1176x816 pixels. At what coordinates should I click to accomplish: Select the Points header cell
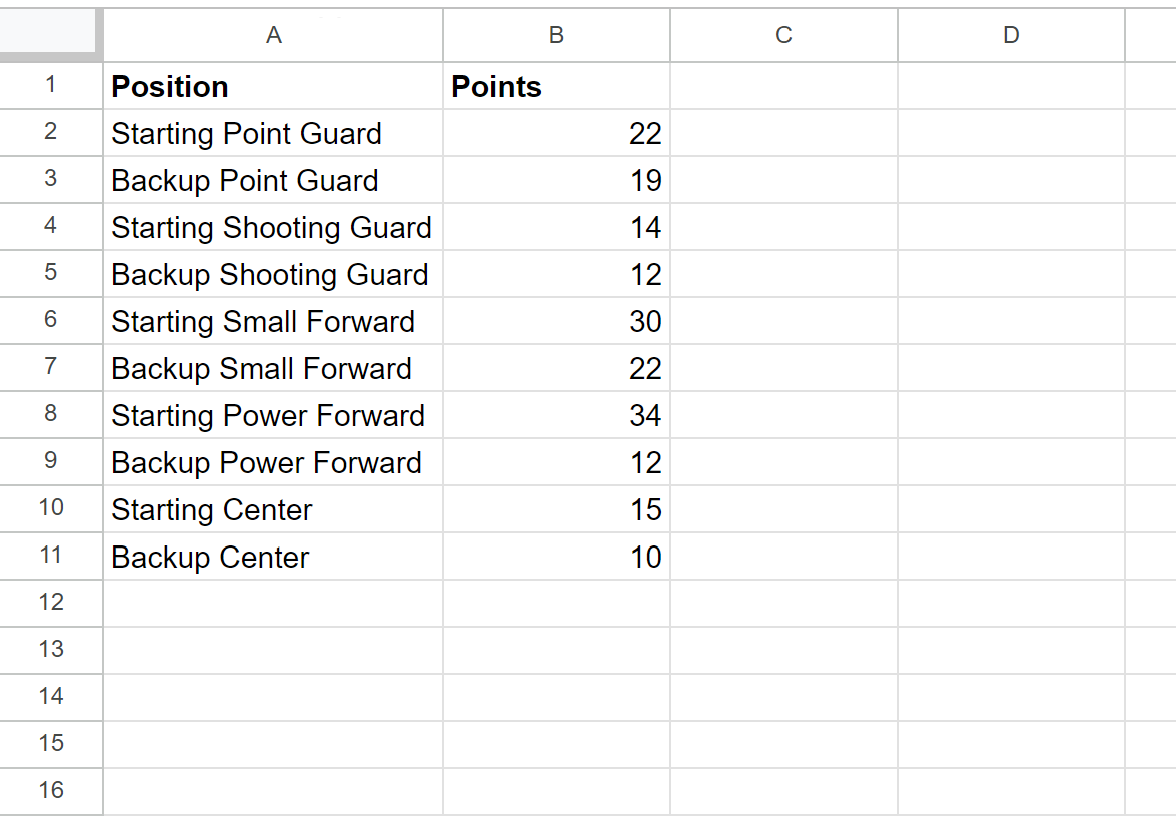pos(555,86)
